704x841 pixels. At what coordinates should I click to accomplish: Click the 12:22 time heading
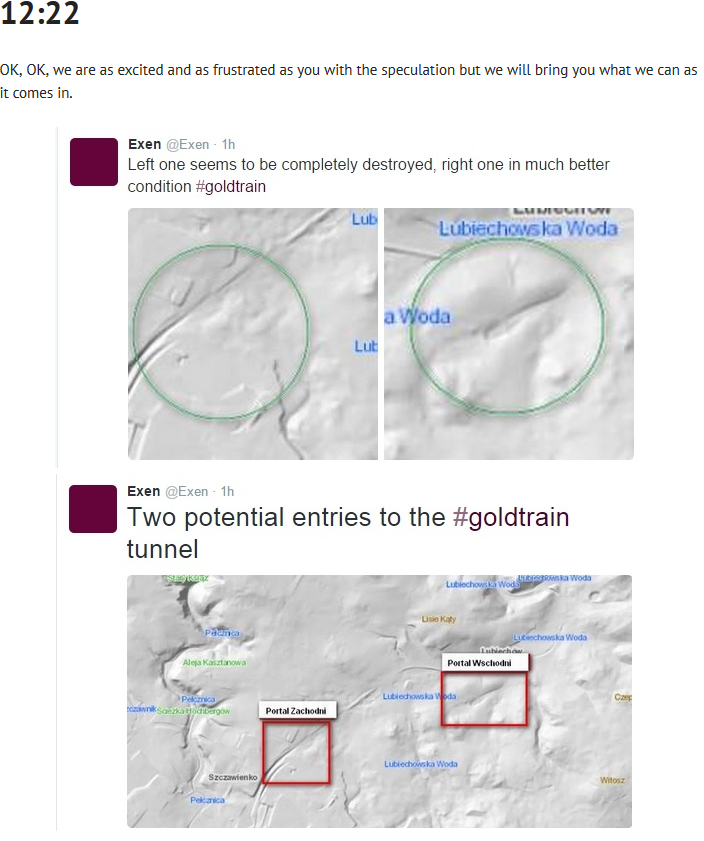point(40,13)
